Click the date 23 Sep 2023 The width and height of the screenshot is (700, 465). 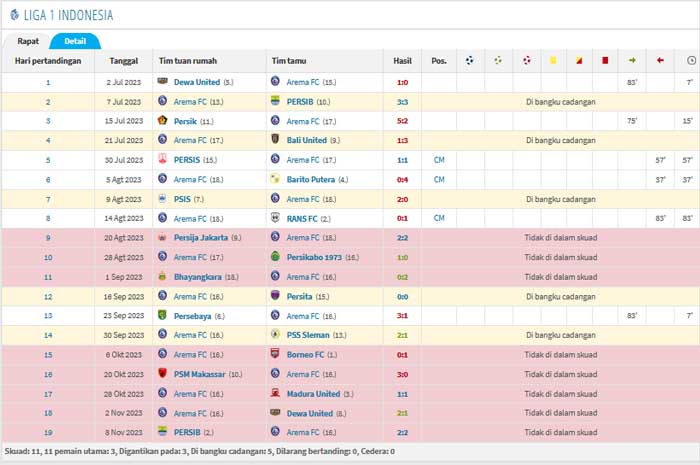click(124, 316)
